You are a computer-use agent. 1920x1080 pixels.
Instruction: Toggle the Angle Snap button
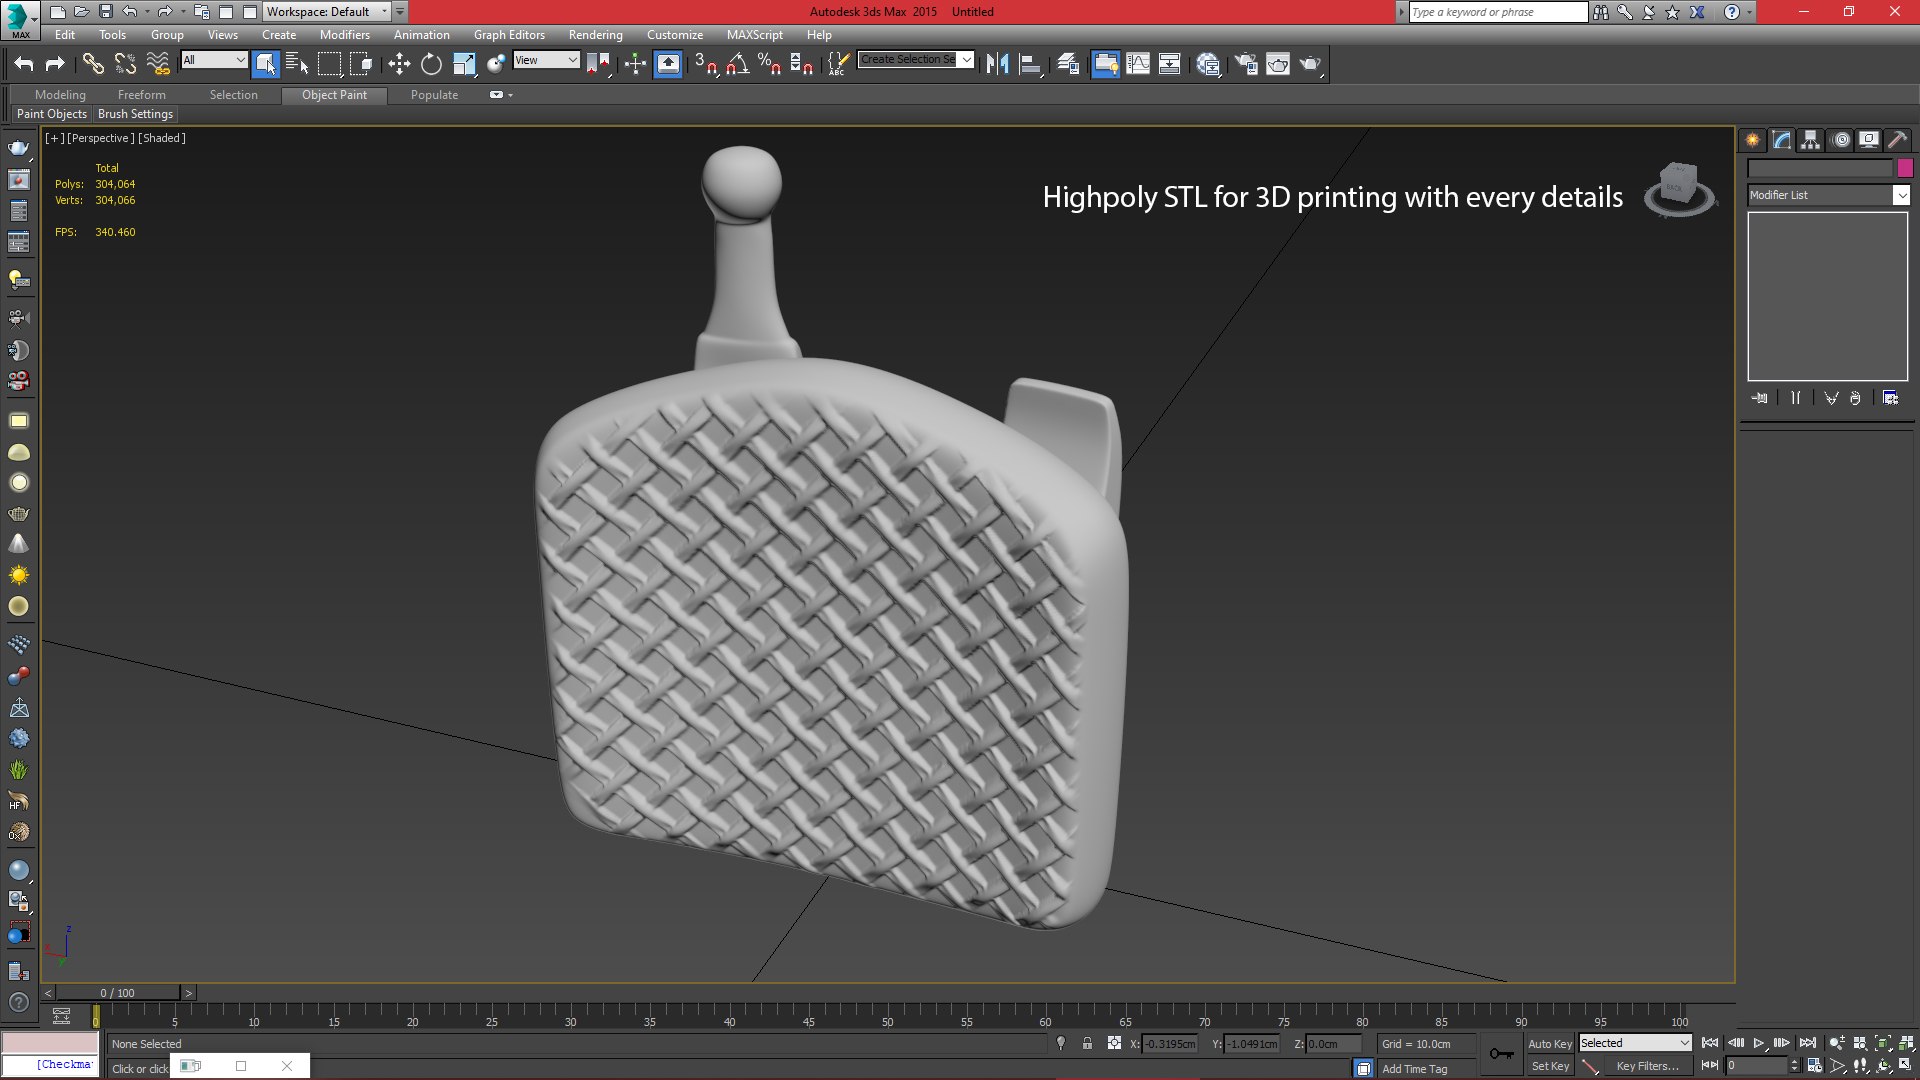(x=737, y=64)
